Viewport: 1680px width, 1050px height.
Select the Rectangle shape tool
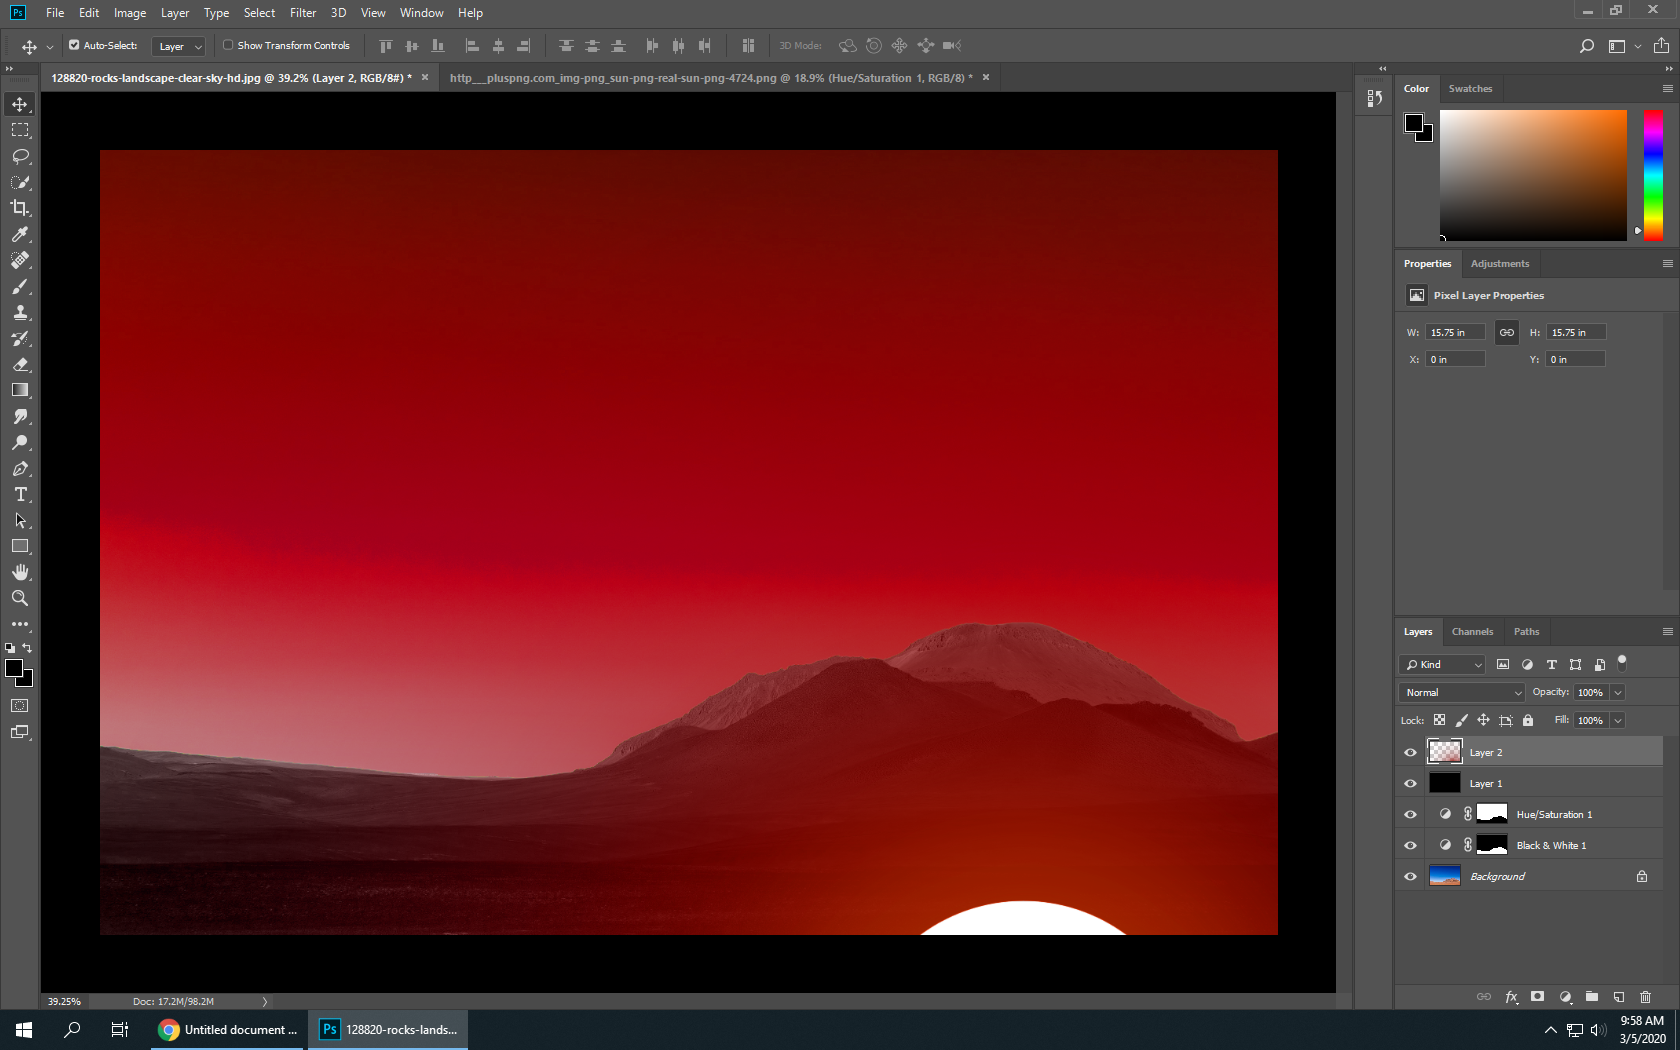[20, 546]
